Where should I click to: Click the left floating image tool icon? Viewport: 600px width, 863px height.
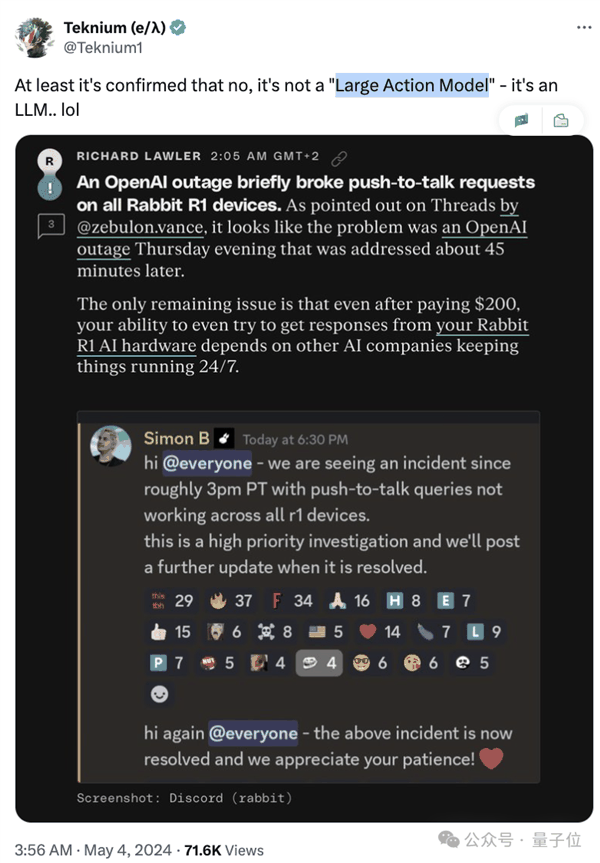coord(521,121)
